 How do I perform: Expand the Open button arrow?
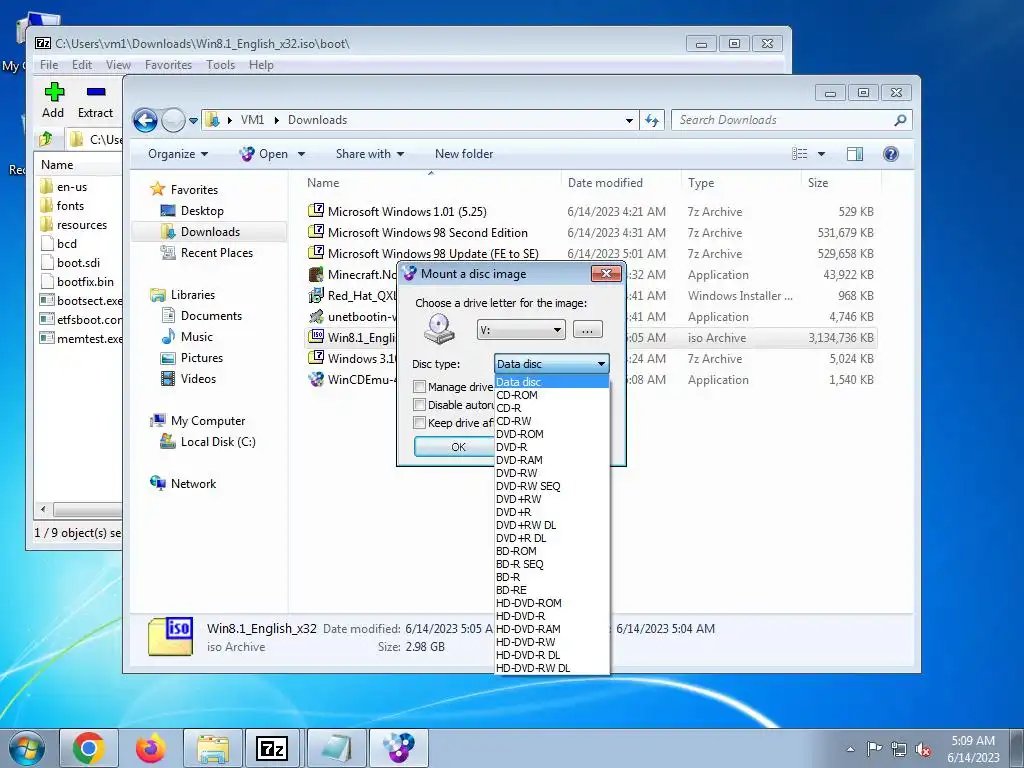click(x=301, y=154)
